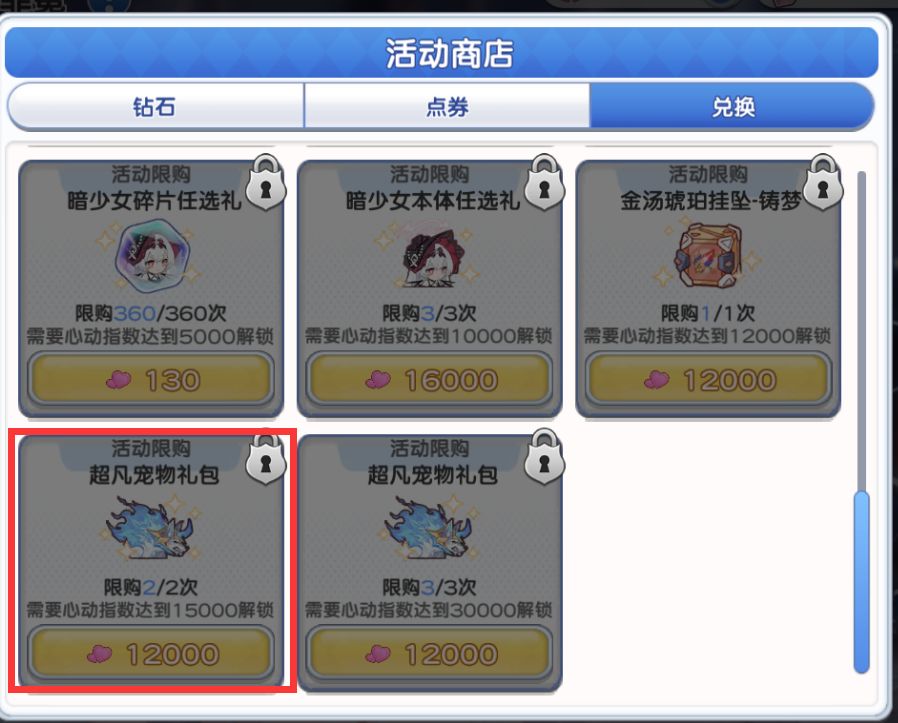
Task: Tap the 暗少女本体 character image
Action: click(x=430, y=258)
